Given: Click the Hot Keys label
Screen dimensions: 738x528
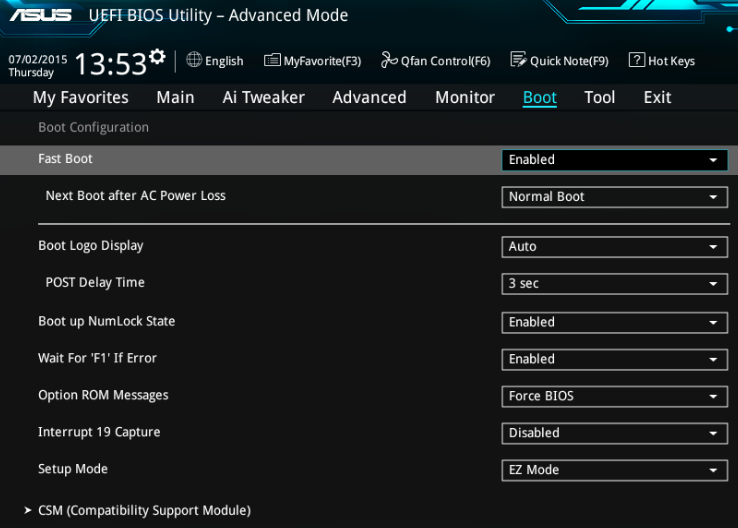Looking at the screenshot, I should 672,61.
